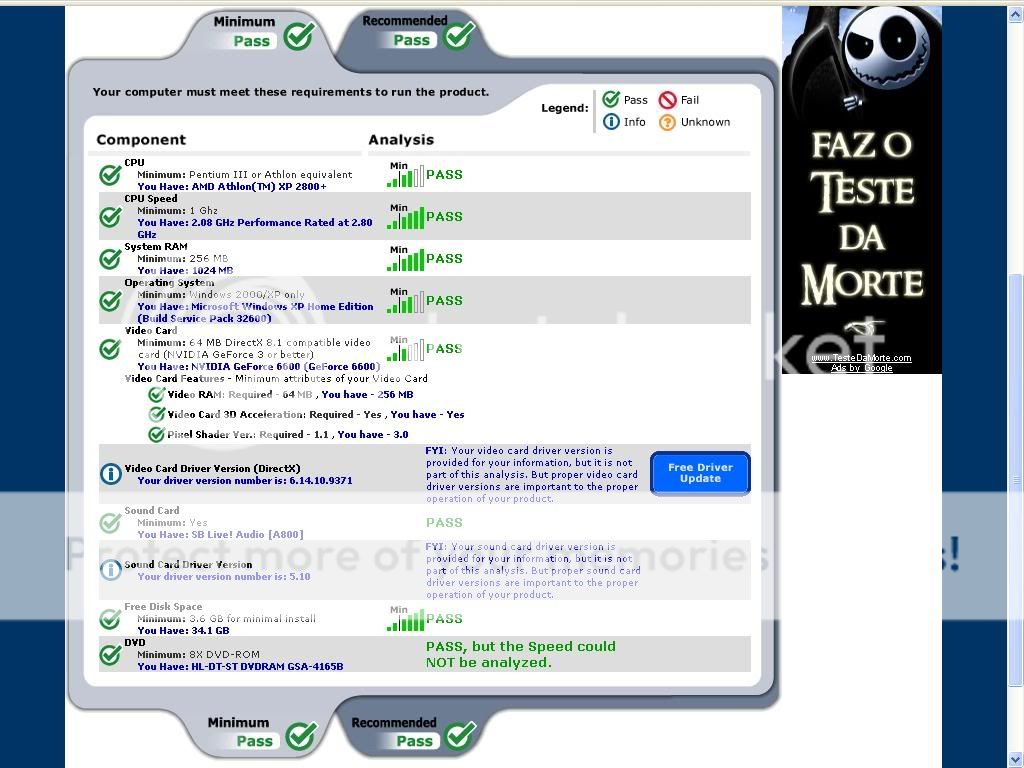1024x768 pixels.
Task: Click the System RAM pass checkmark icon
Action: [110, 259]
